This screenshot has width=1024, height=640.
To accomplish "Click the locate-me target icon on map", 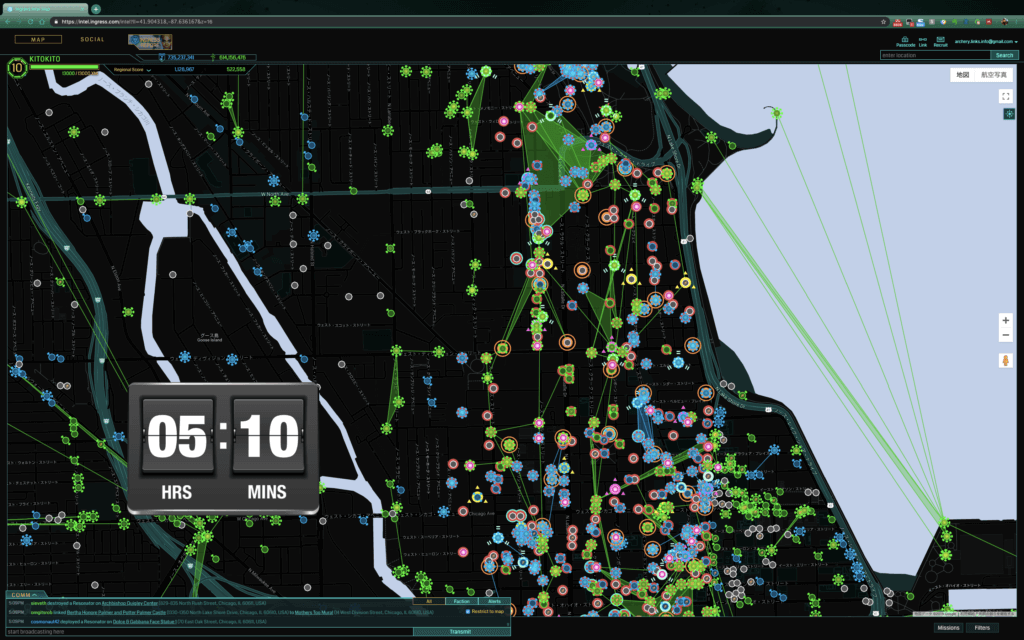I will (1009, 114).
